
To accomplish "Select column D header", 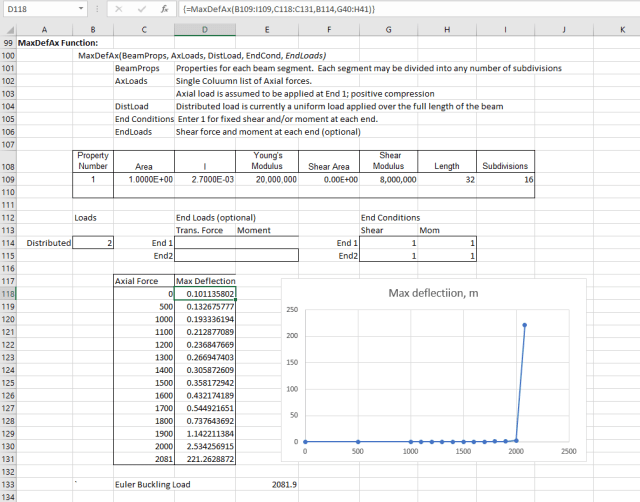I will (205, 31).
